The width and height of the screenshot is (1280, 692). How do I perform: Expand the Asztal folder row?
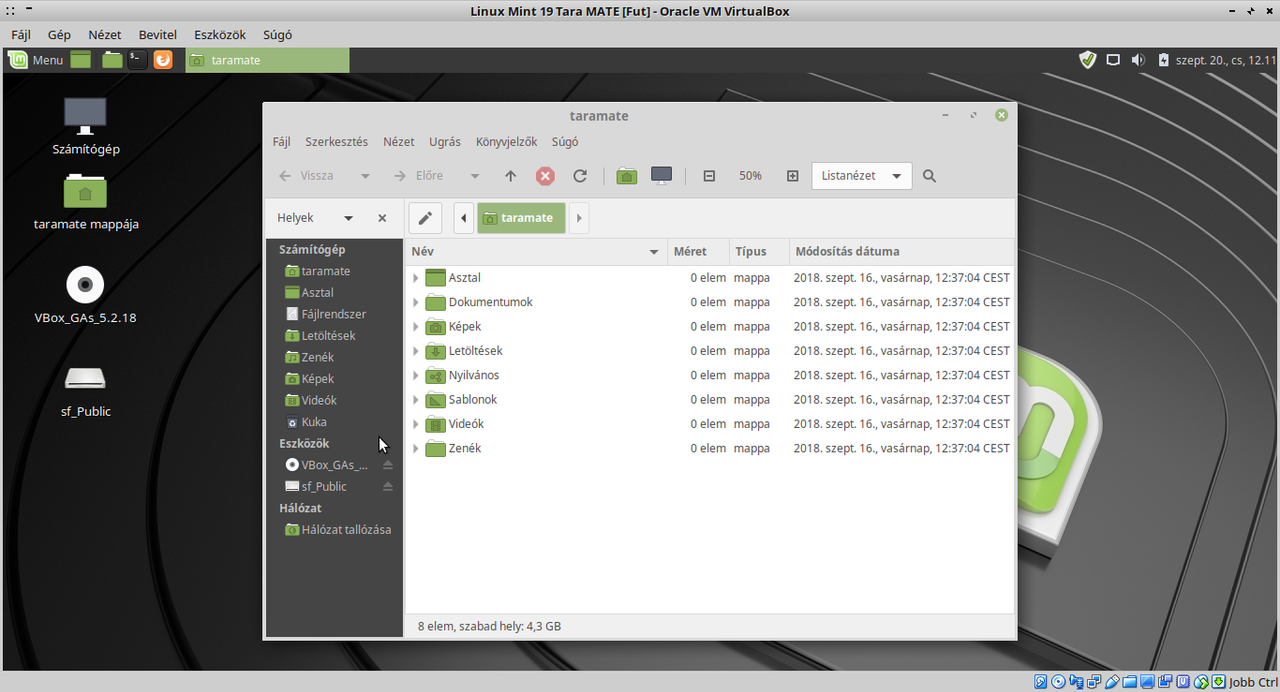pos(415,278)
